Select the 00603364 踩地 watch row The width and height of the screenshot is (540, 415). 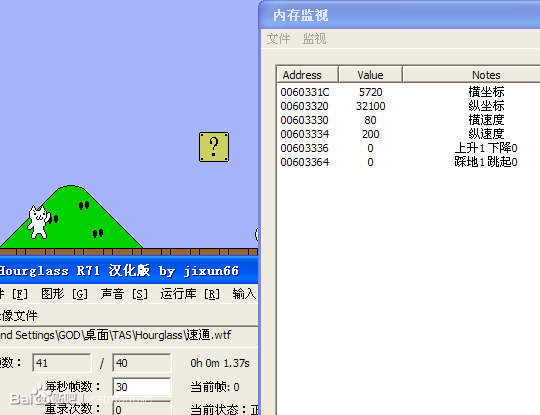pos(408,162)
